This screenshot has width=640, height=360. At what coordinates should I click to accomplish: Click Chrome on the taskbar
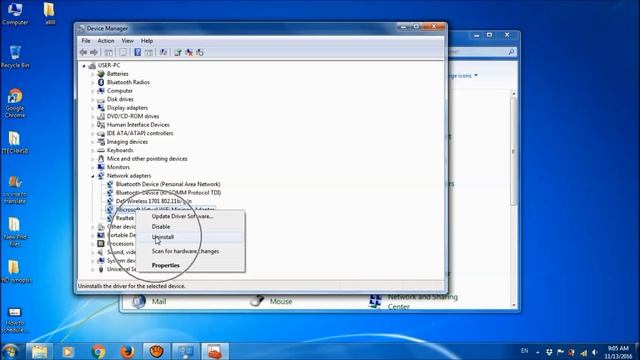pyautogui.click(x=98, y=351)
